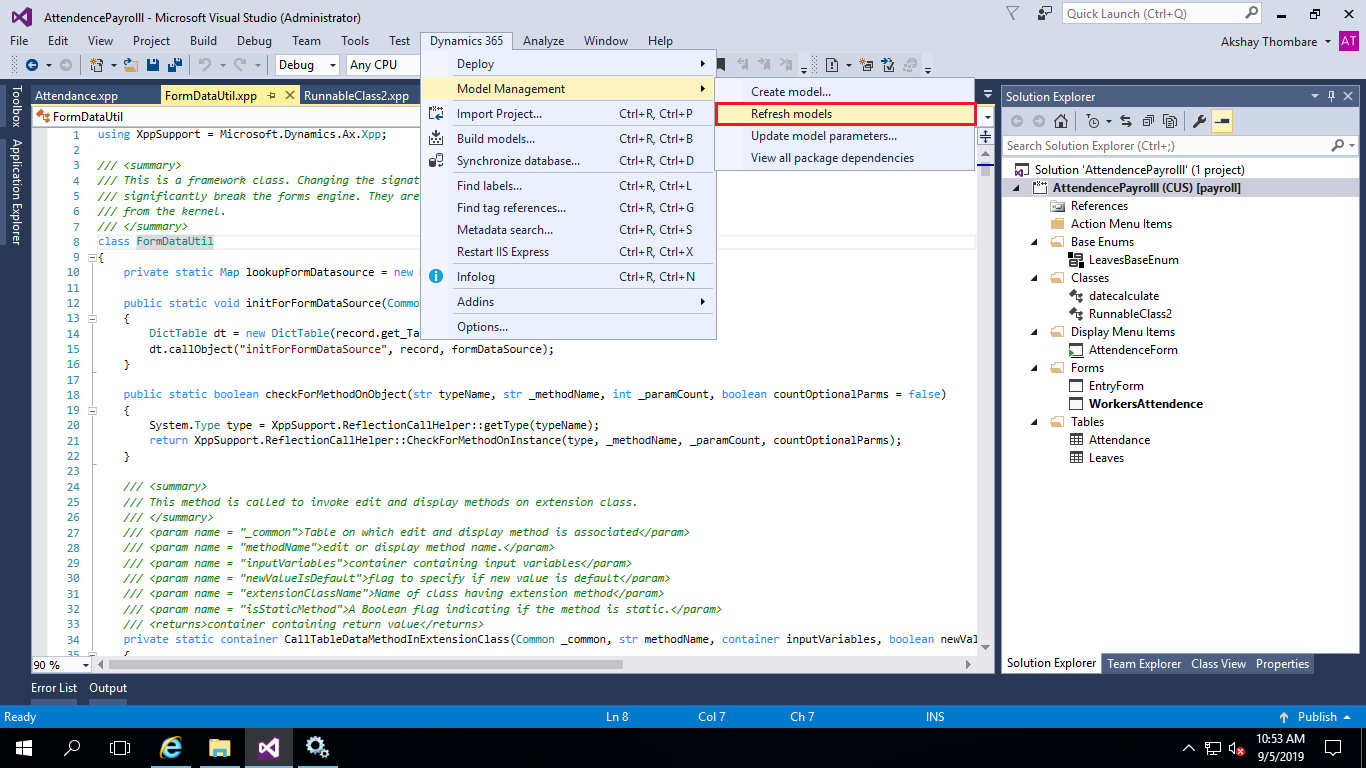Screen dimensions: 1366x768
Task: Click the Save All toolbar icon
Action: pyautogui.click(x=175, y=65)
